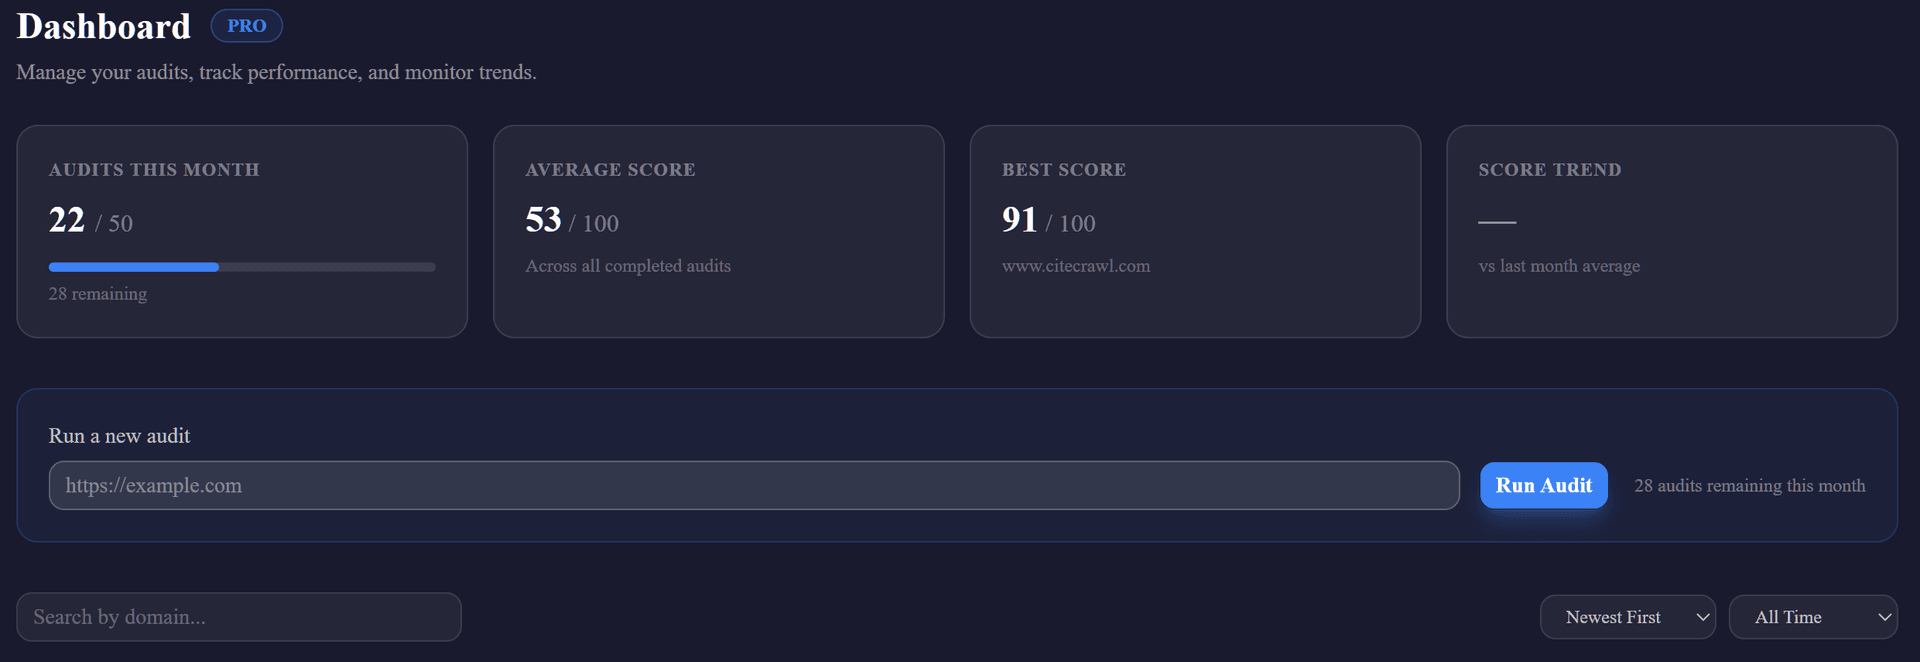This screenshot has width=1920, height=662.
Task: Click the Run Audit button
Action: (x=1543, y=485)
